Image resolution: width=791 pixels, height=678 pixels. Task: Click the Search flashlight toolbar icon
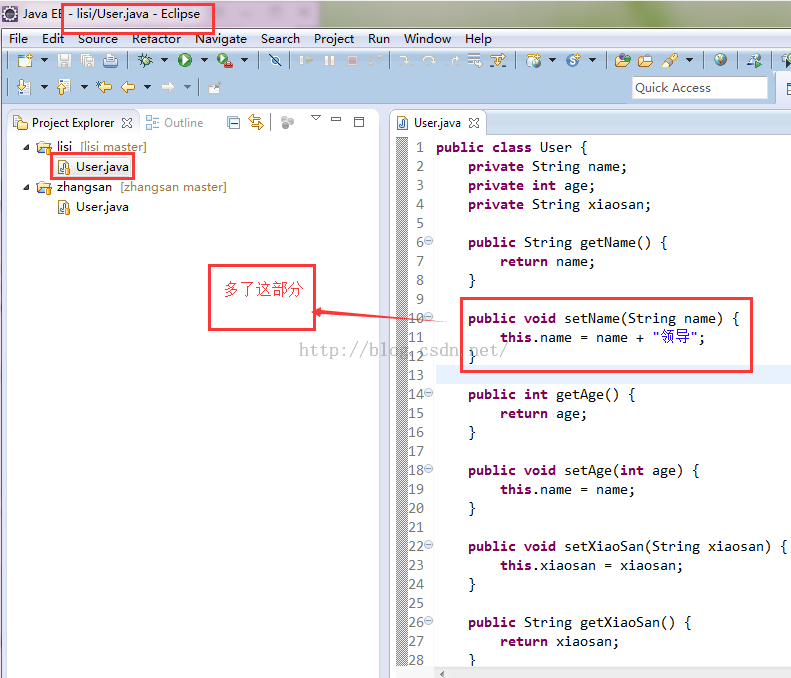tap(670, 61)
